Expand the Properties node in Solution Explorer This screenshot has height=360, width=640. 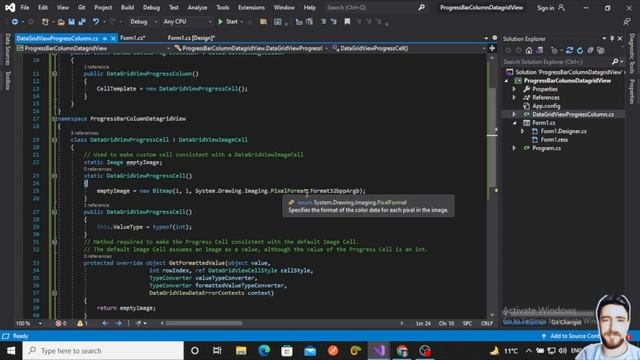514,89
